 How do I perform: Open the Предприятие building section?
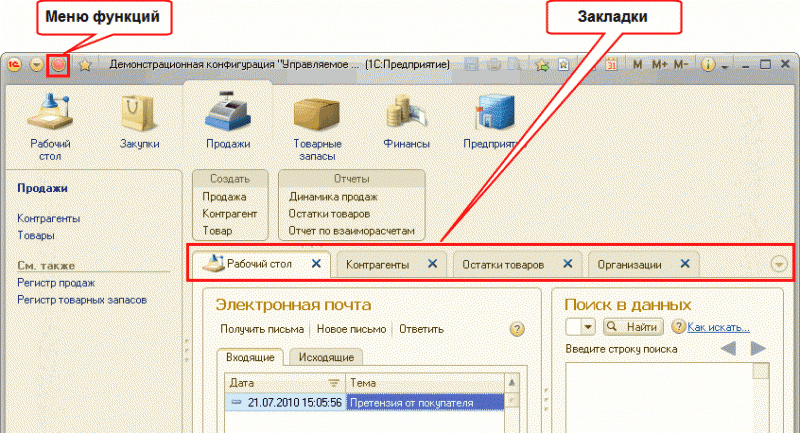coord(493,122)
